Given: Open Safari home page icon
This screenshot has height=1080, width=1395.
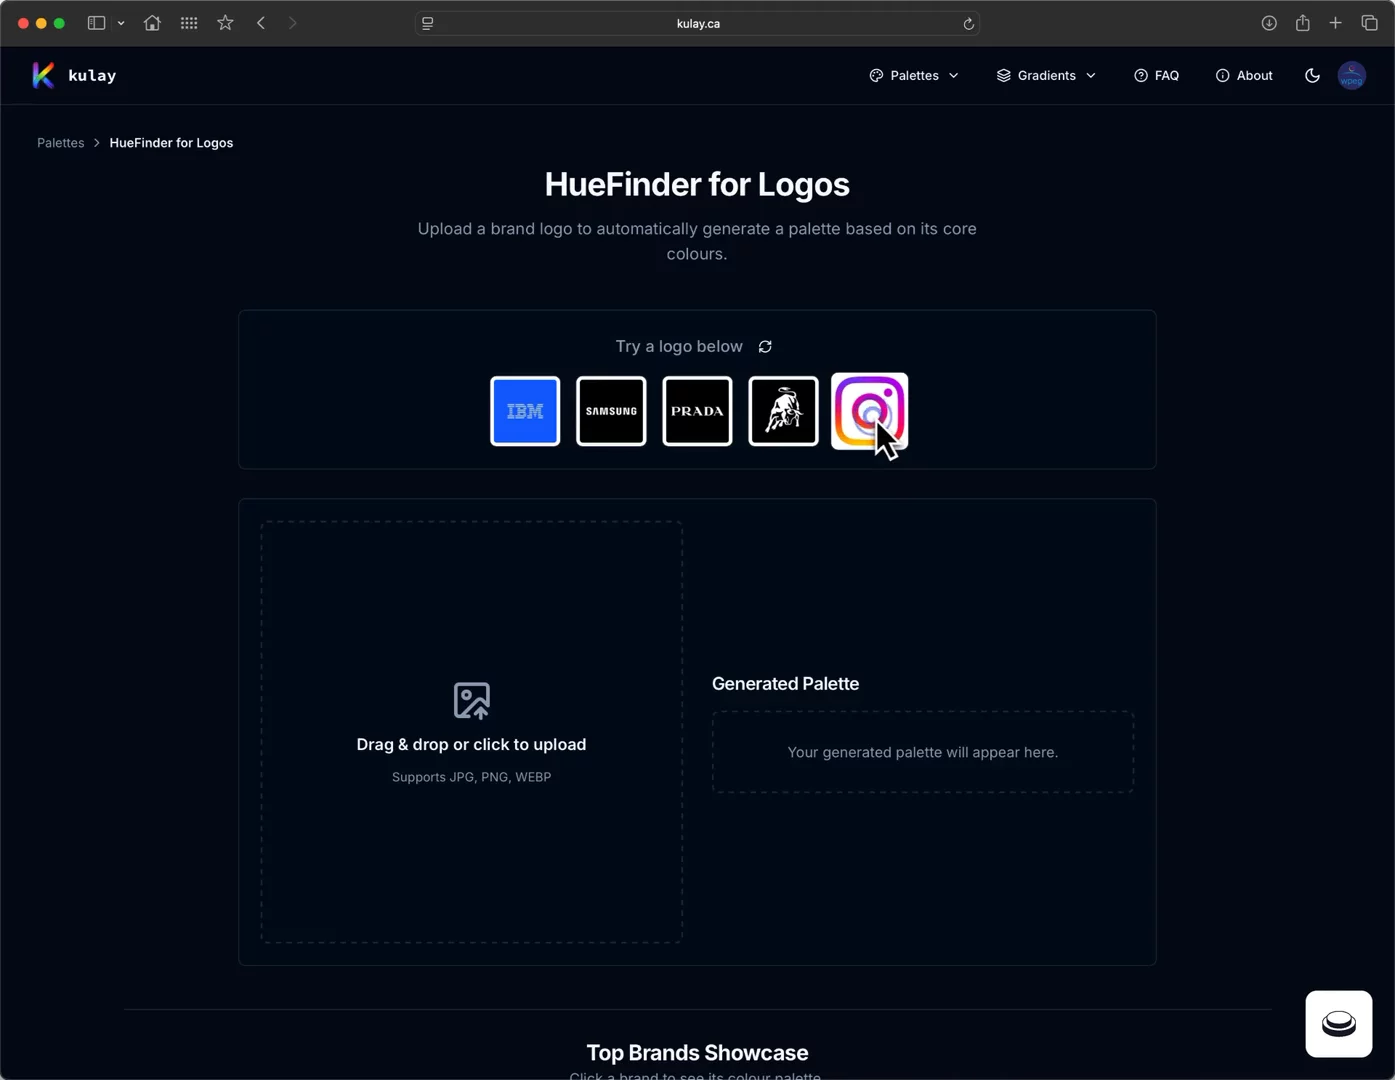Looking at the screenshot, I should coord(152,23).
